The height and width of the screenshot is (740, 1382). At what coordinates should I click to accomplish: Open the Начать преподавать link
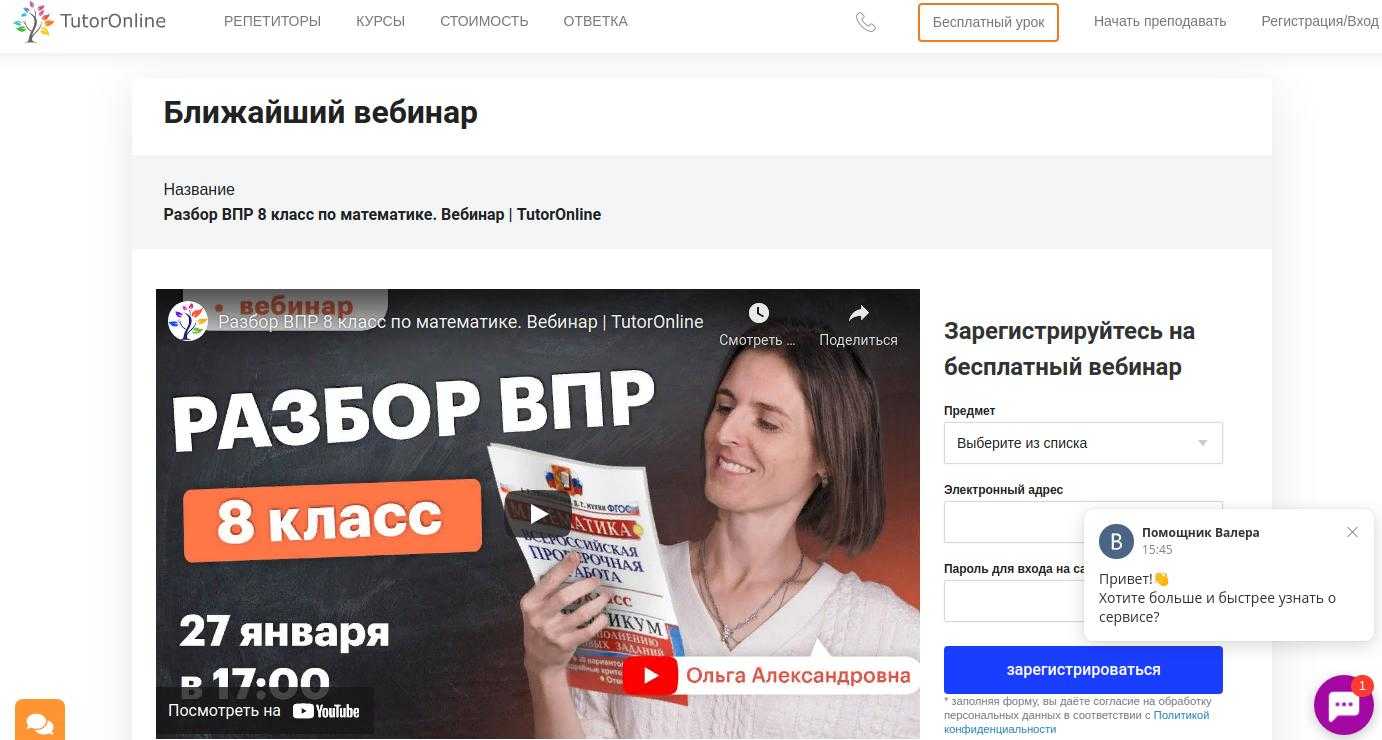pos(1160,21)
